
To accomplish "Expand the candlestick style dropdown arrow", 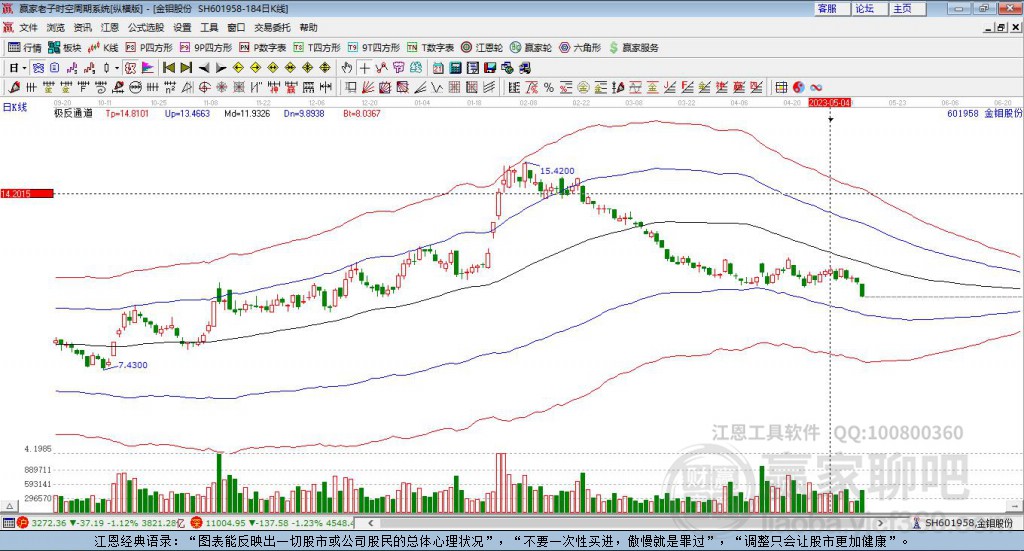I will (x=117, y=68).
